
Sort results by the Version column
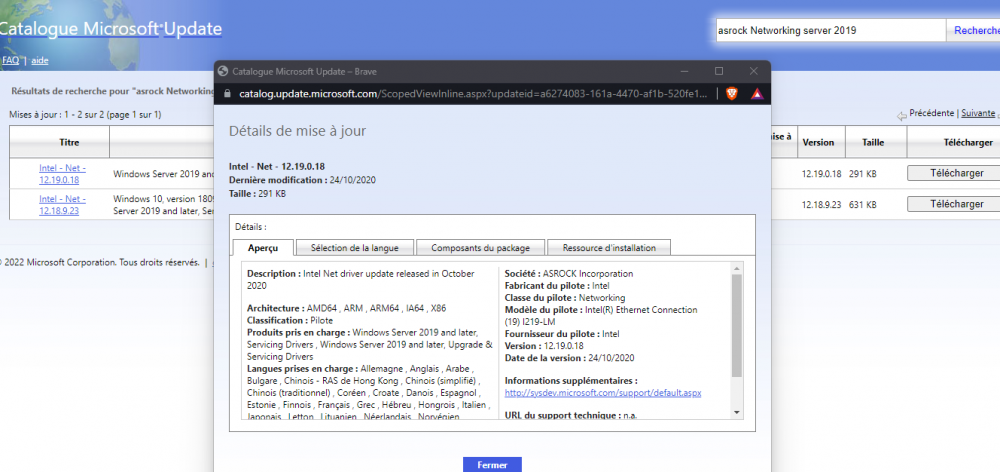(818, 142)
